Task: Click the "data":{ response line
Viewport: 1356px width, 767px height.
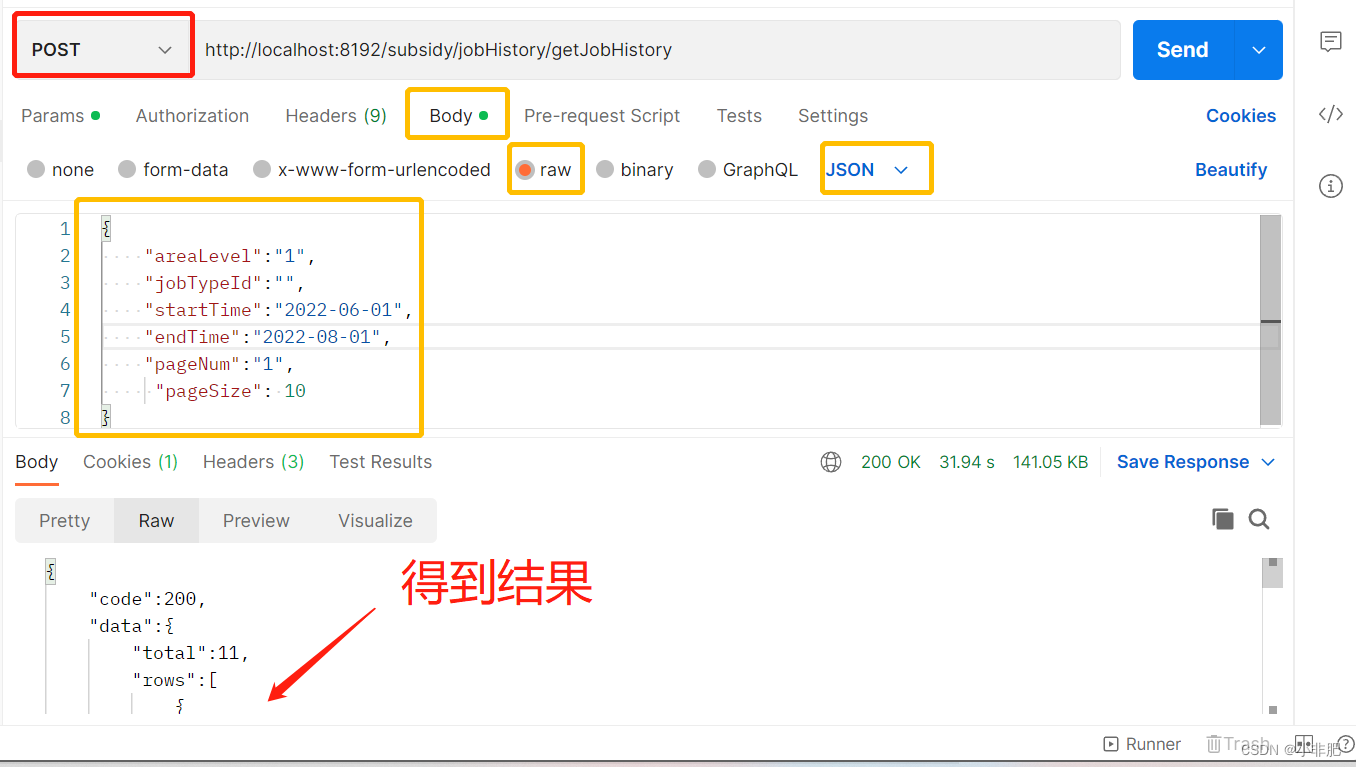Action: pyautogui.click(x=132, y=626)
